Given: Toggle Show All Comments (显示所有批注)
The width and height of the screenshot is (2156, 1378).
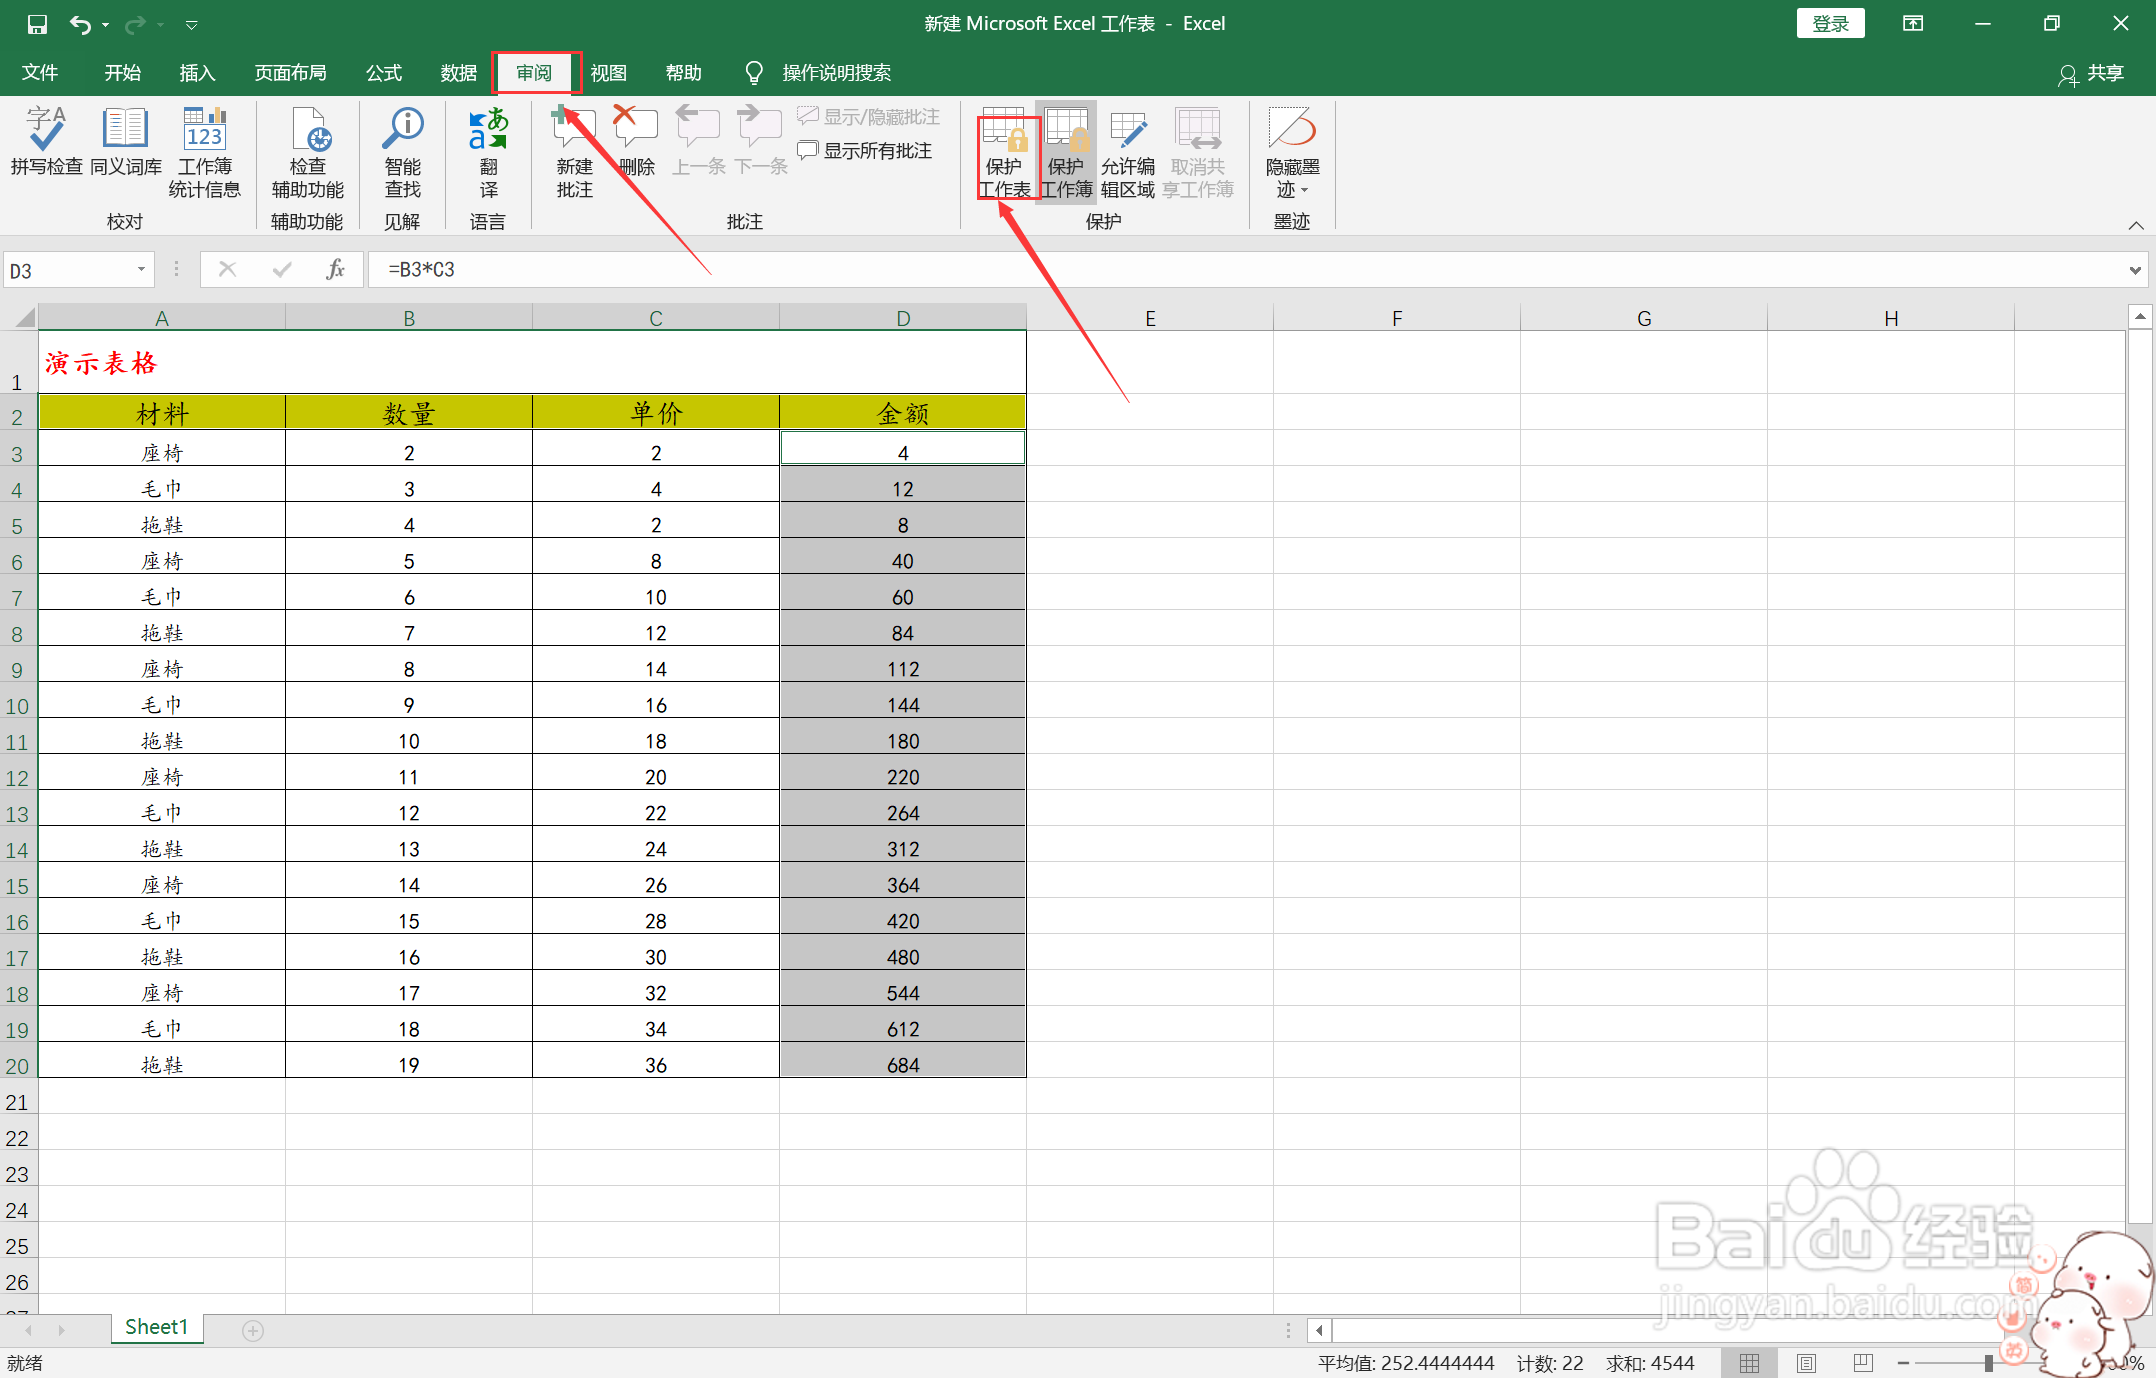Looking at the screenshot, I should [x=866, y=151].
